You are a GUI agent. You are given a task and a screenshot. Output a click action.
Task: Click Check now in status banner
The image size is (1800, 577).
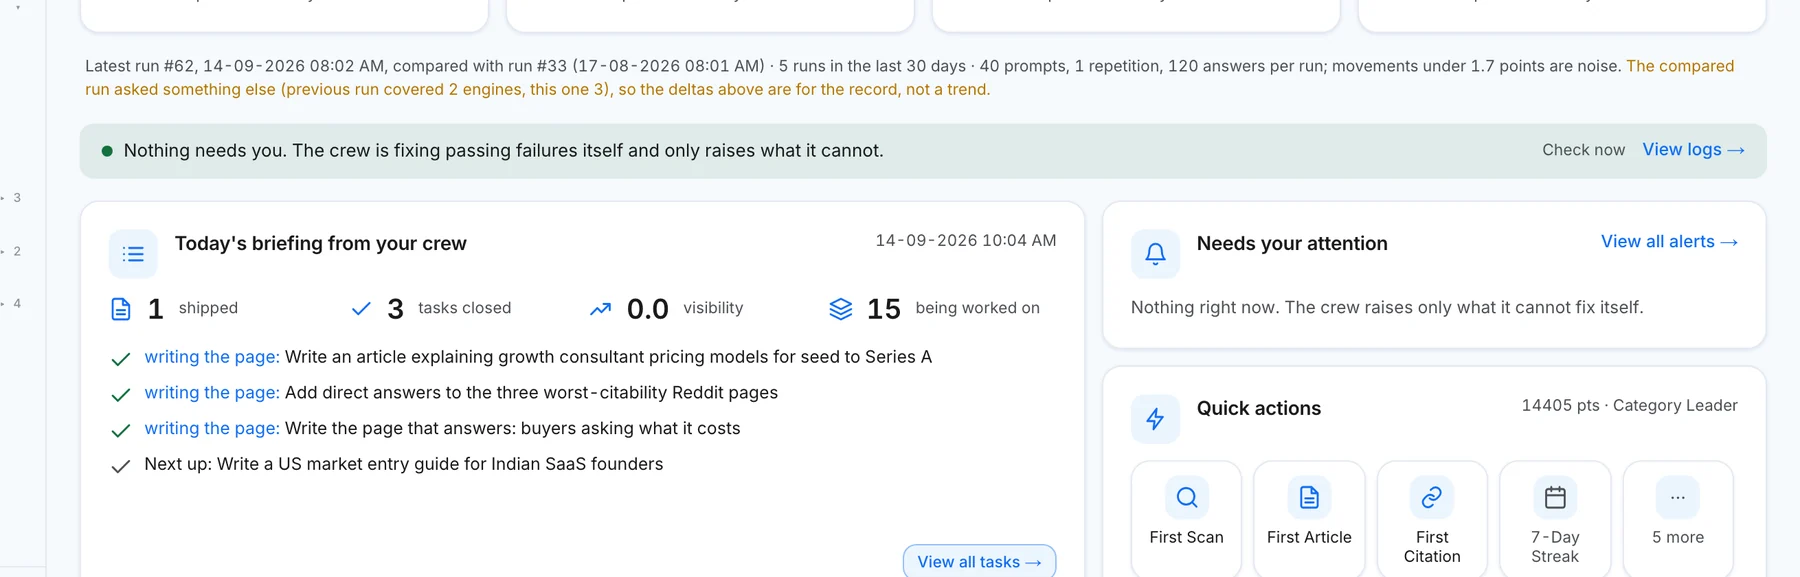point(1583,150)
